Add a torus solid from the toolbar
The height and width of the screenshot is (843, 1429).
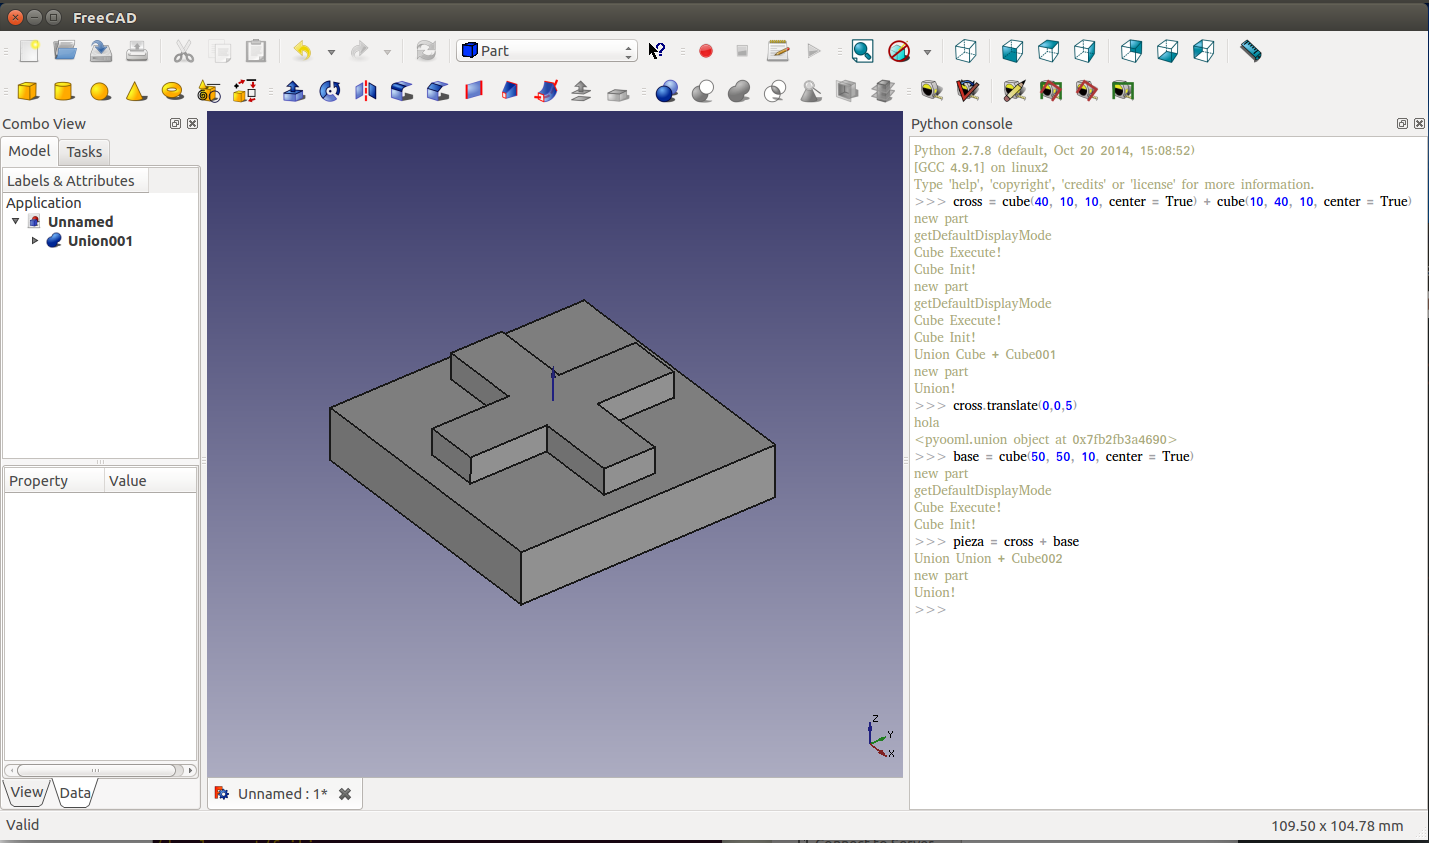(172, 91)
